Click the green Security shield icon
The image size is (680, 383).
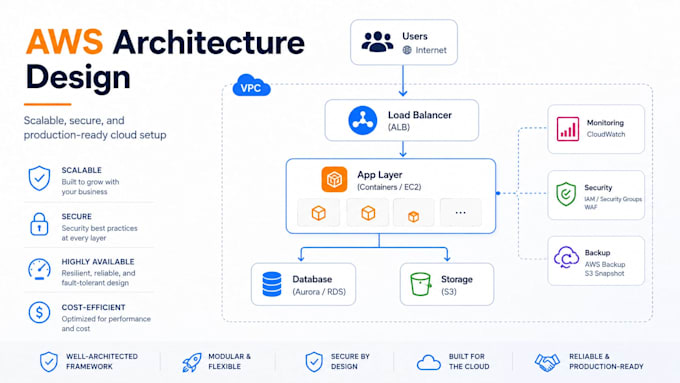tap(566, 194)
